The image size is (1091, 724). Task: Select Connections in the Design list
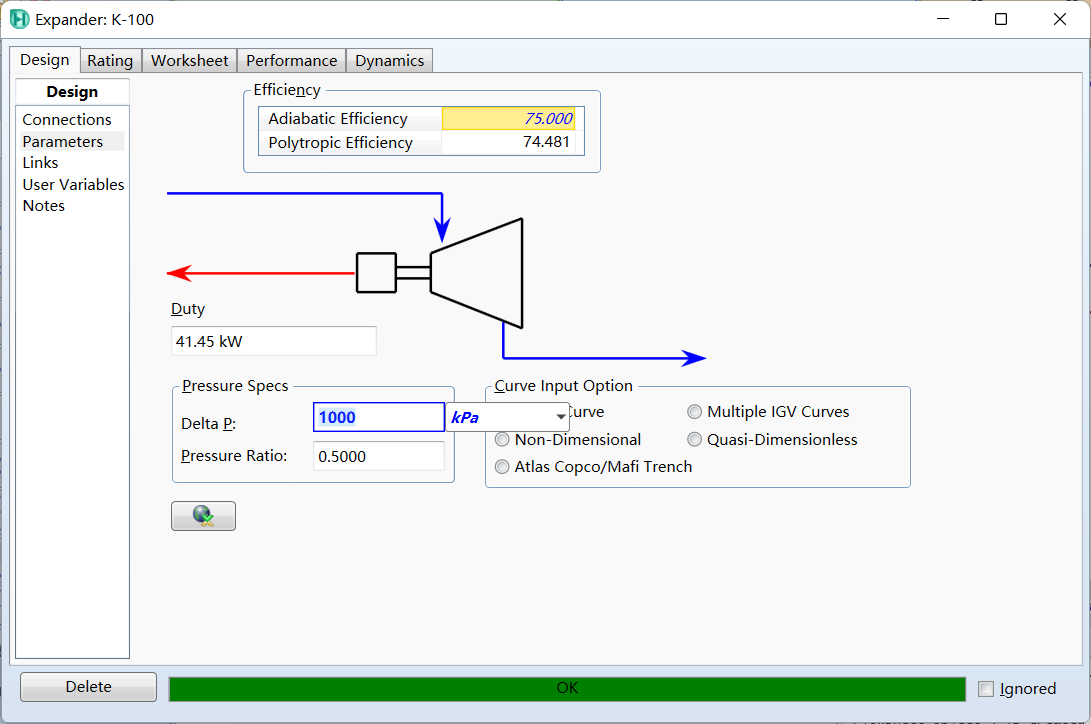coord(67,120)
